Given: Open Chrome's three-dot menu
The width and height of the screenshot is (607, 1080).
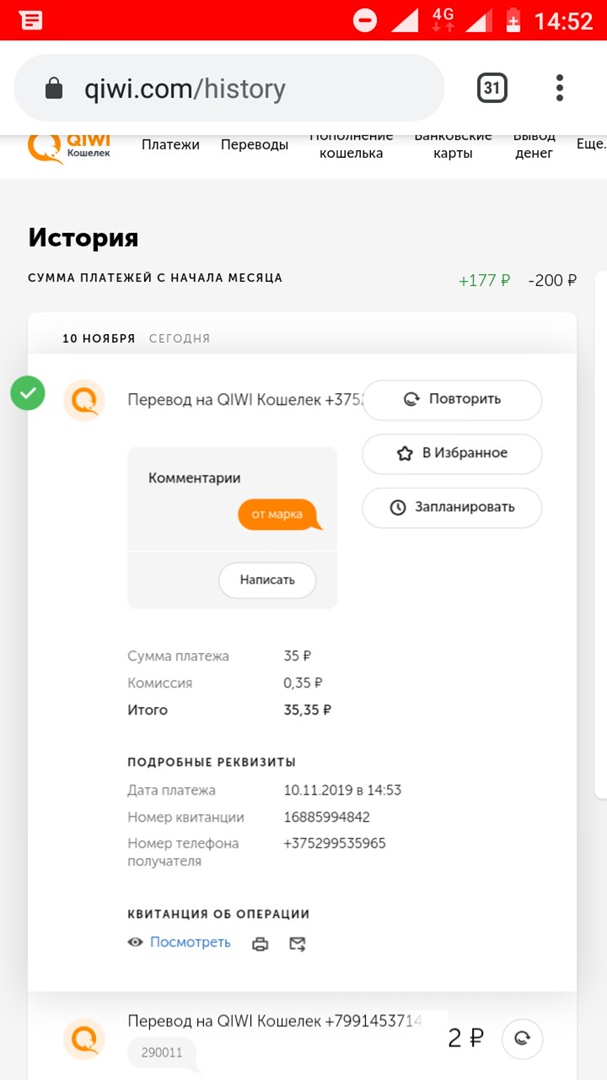Looking at the screenshot, I should [560, 88].
